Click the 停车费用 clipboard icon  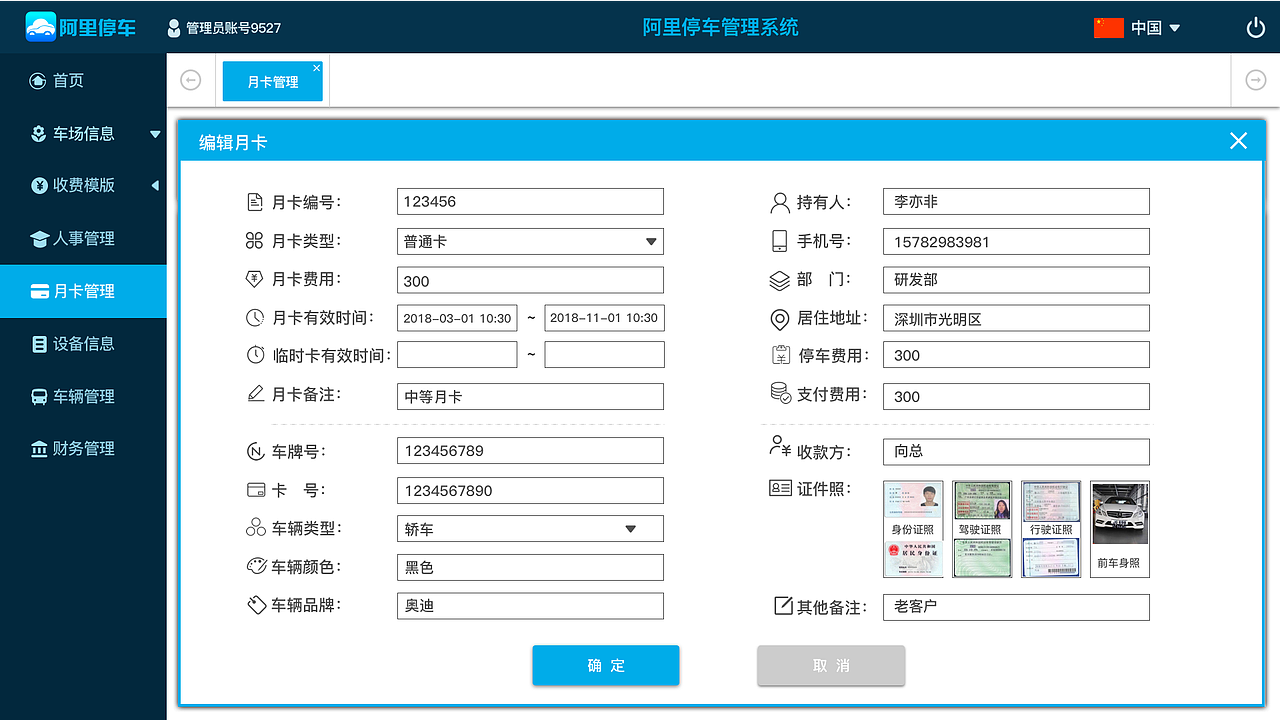pyautogui.click(x=780, y=355)
